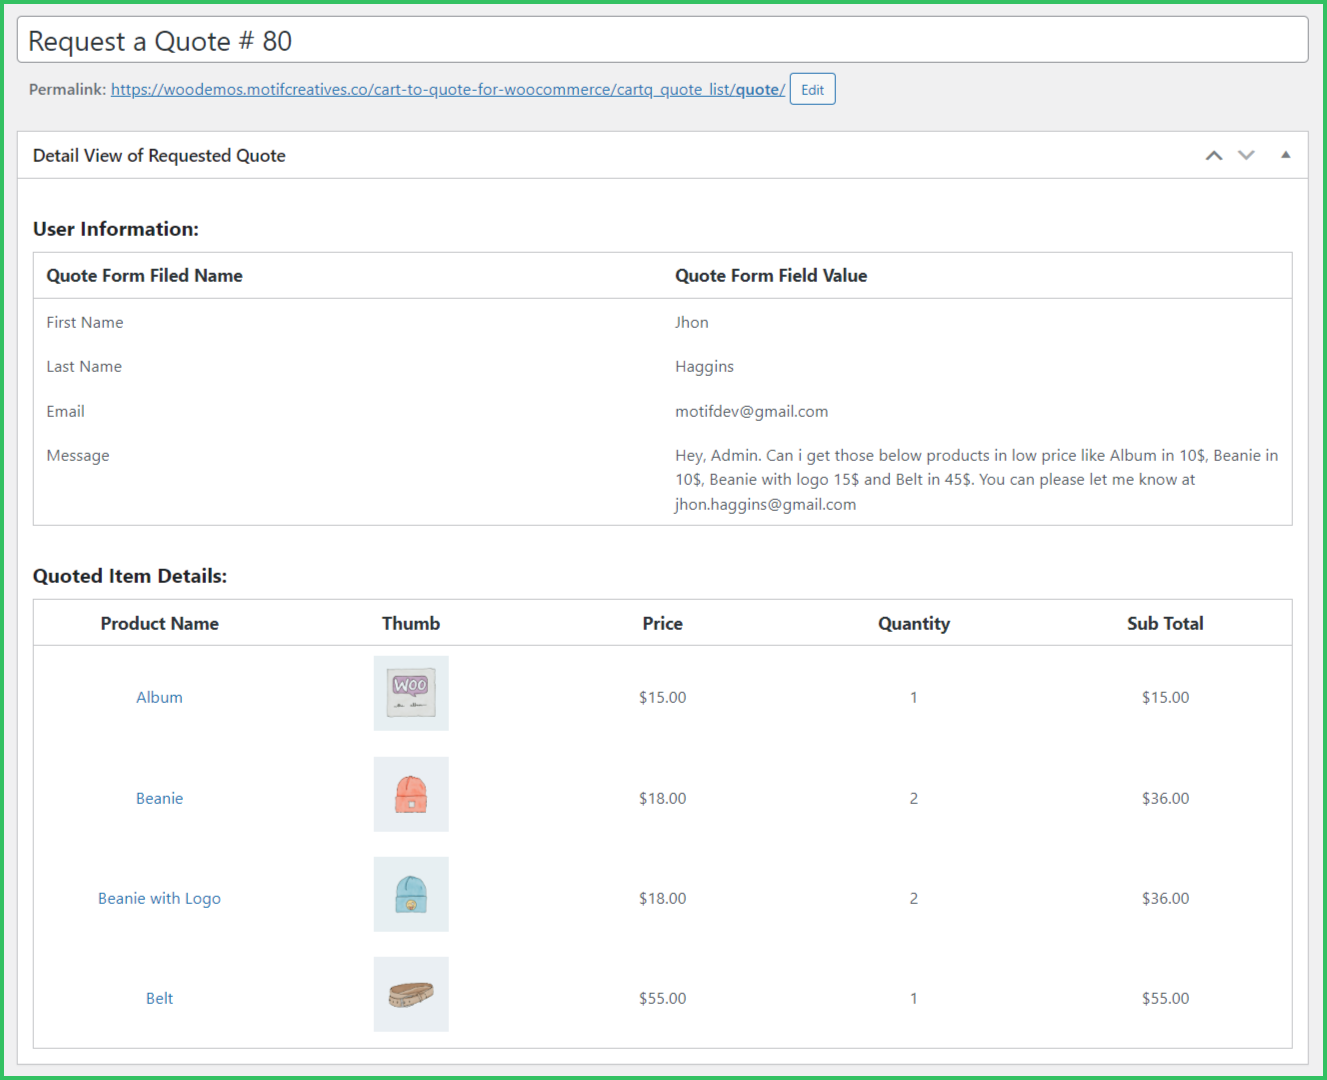
Task: Click the Price column header
Action: point(662,623)
